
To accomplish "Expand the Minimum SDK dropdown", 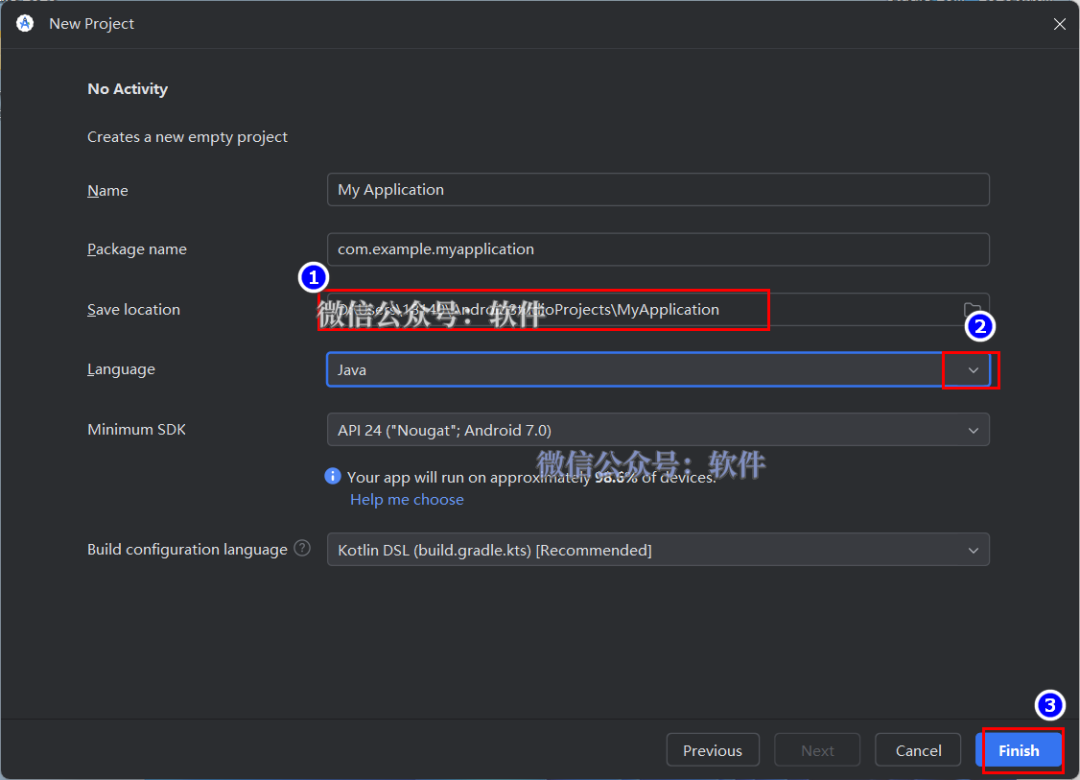I will tap(658, 430).
